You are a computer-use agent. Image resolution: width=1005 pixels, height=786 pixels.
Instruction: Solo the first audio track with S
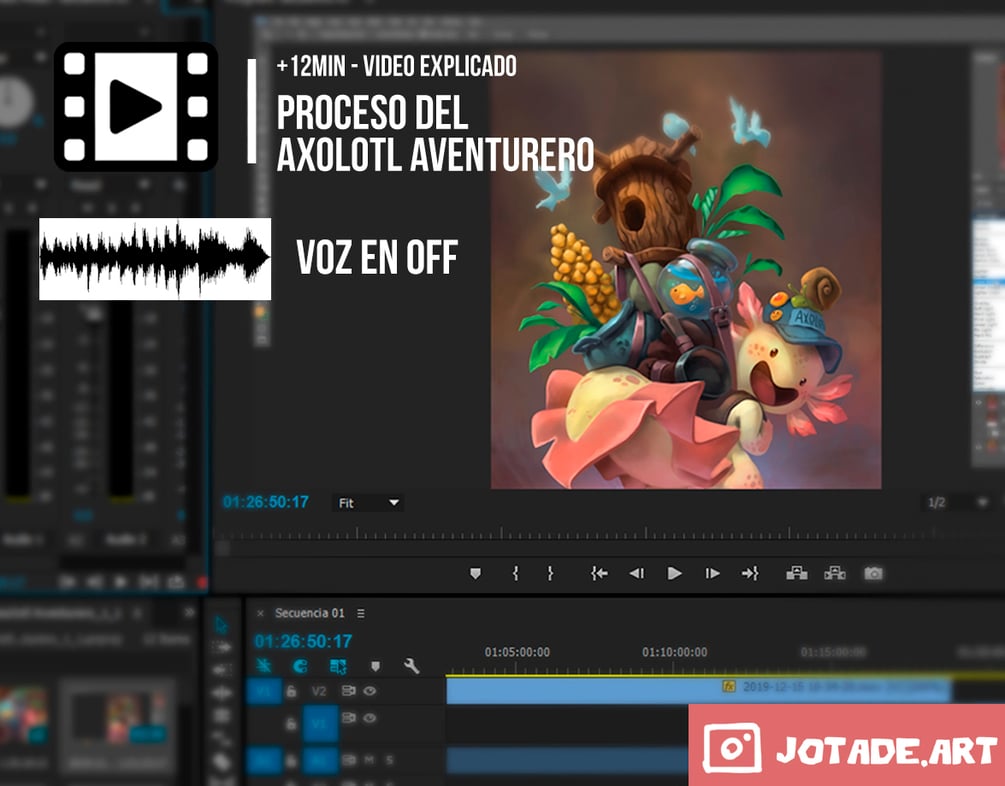click(x=389, y=760)
